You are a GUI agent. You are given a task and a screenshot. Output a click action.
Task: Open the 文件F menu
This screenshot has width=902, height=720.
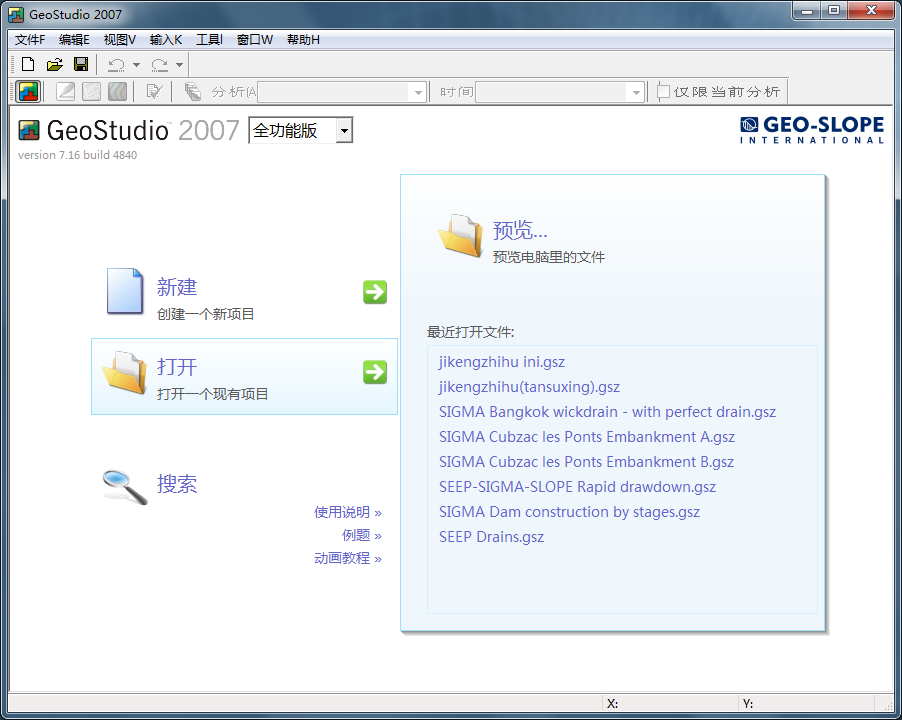pos(30,40)
